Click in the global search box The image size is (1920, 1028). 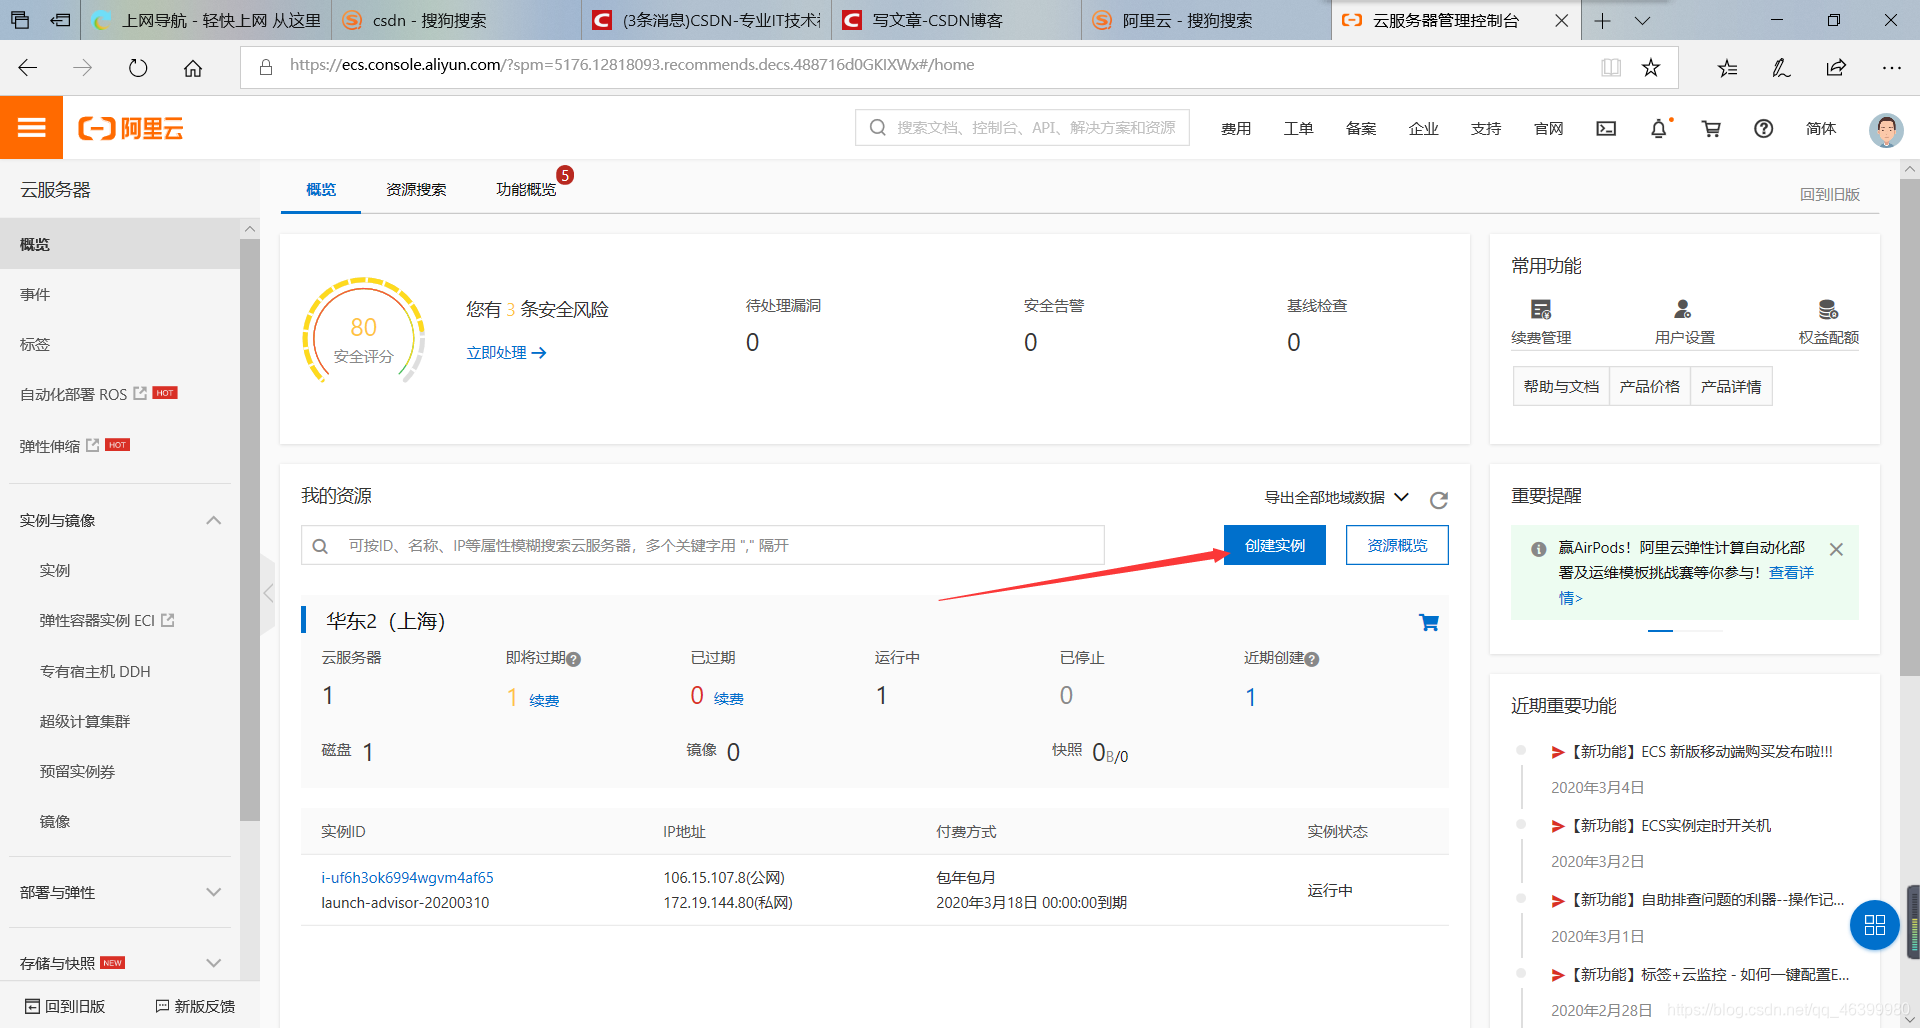click(x=1022, y=127)
